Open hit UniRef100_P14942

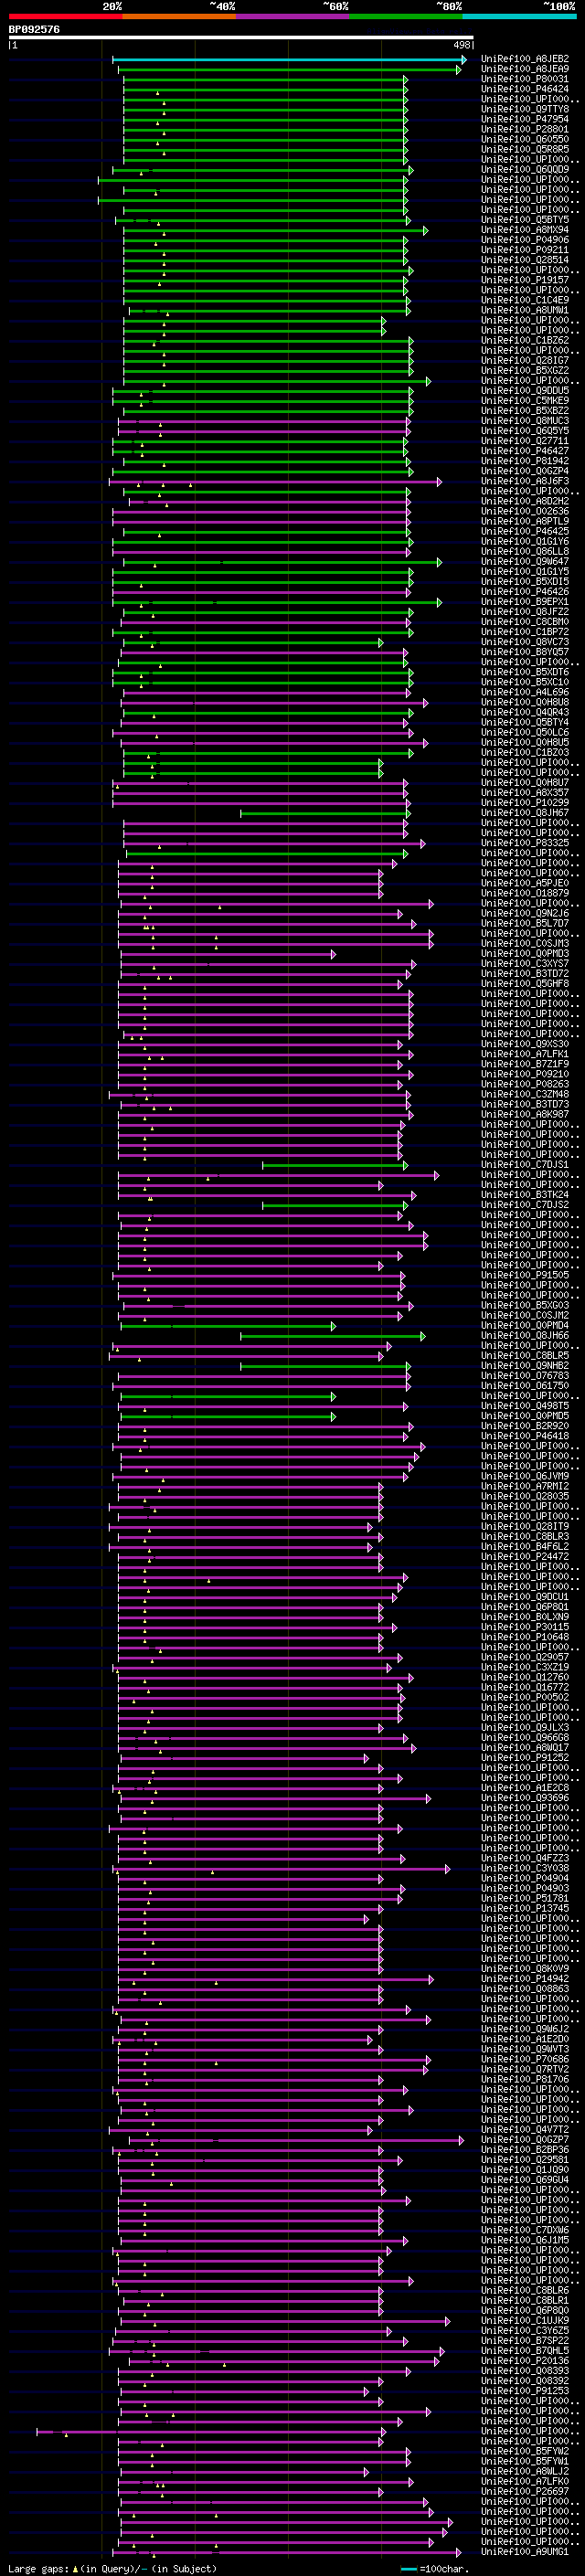pyautogui.click(x=525, y=1978)
